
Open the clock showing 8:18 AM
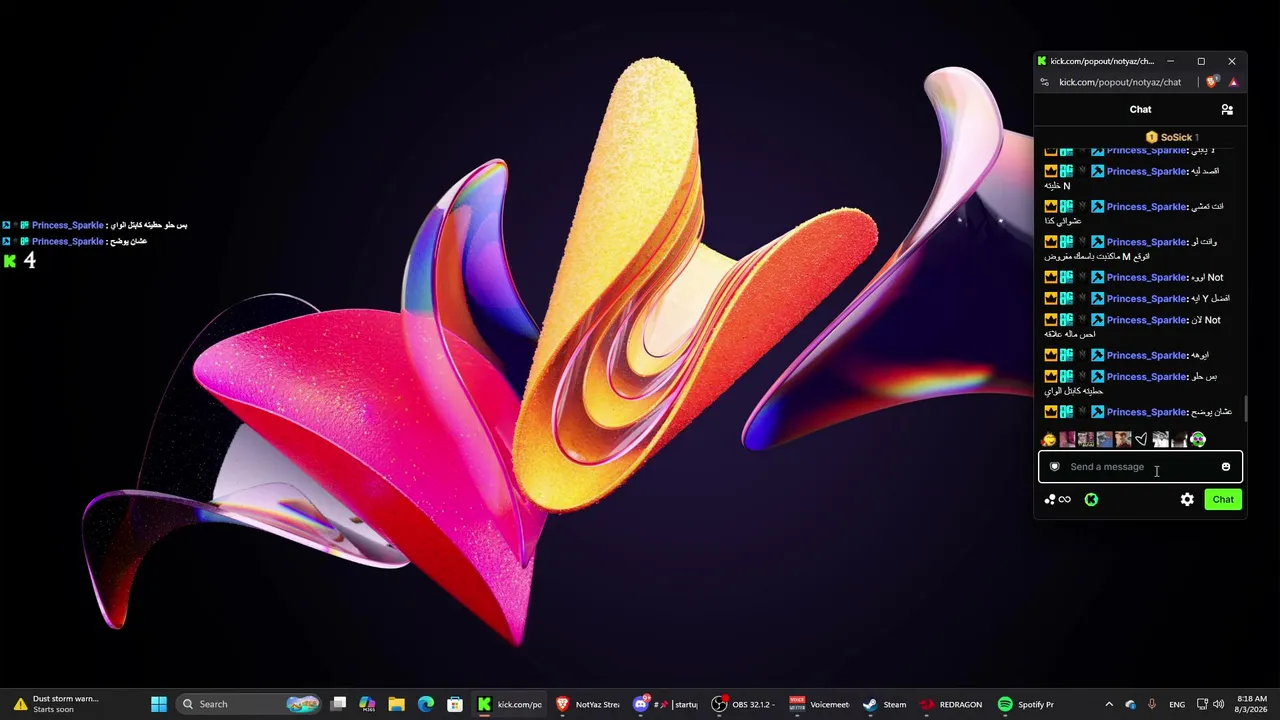pos(1252,704)
